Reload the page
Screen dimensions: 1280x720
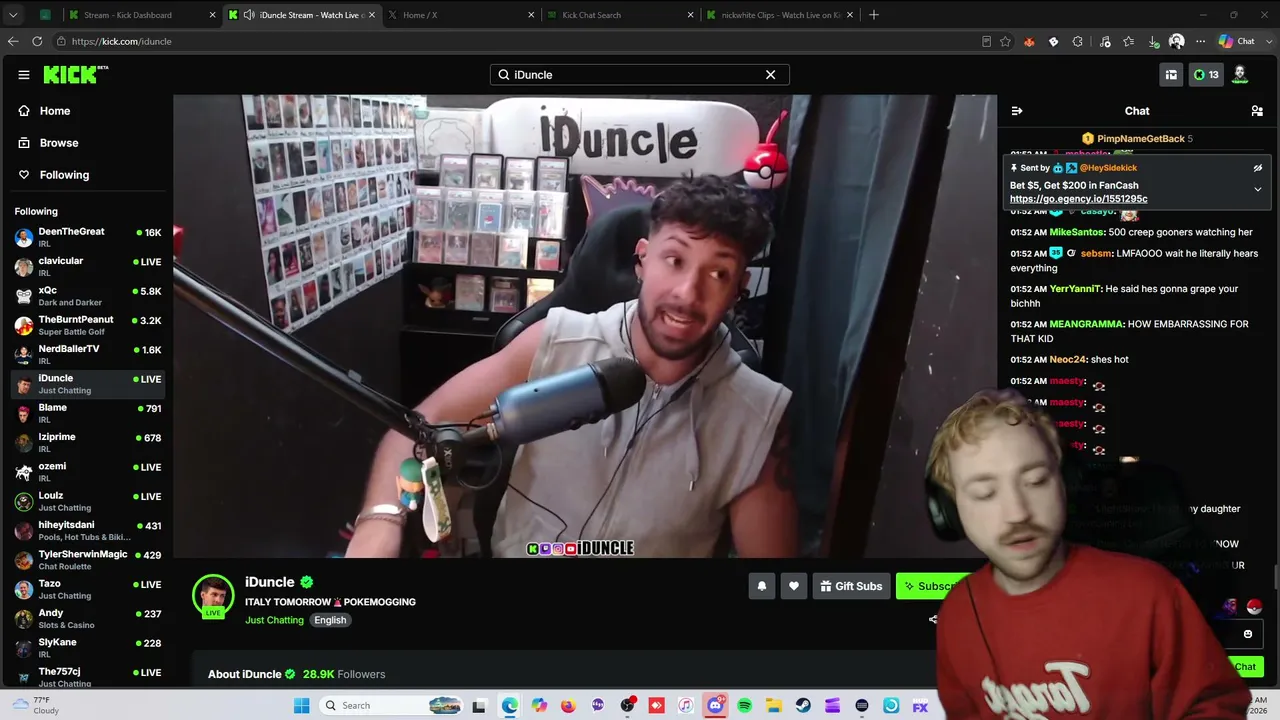pyautogui.click(x=37, y=41)
